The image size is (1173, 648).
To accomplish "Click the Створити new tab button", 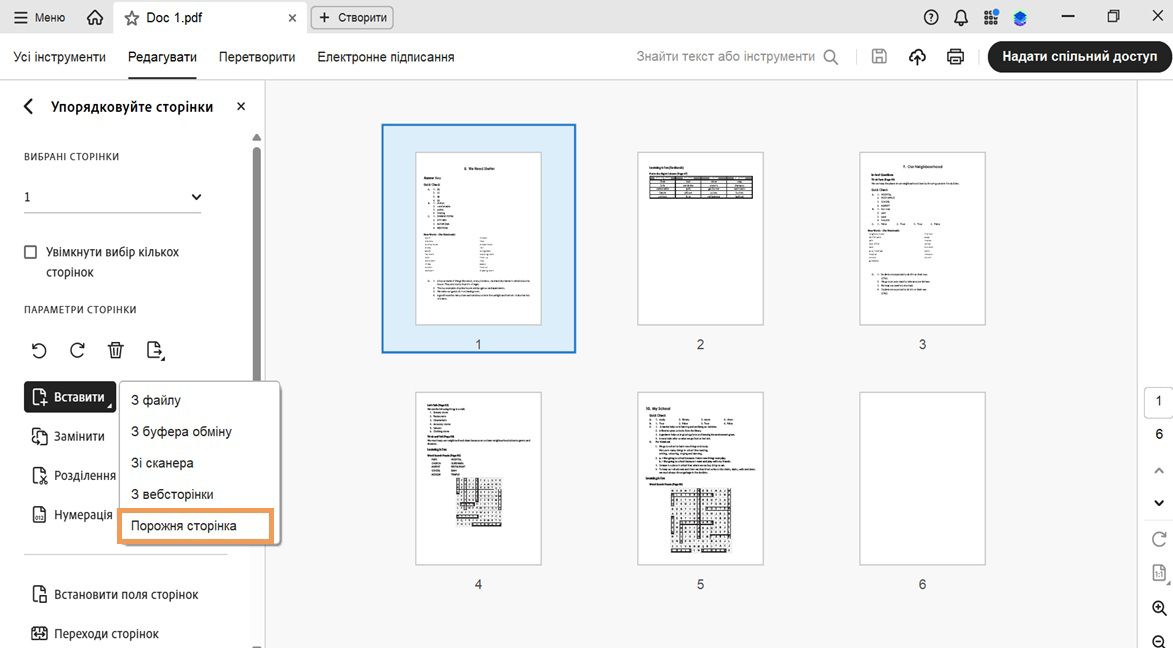I will coord(352,17).
